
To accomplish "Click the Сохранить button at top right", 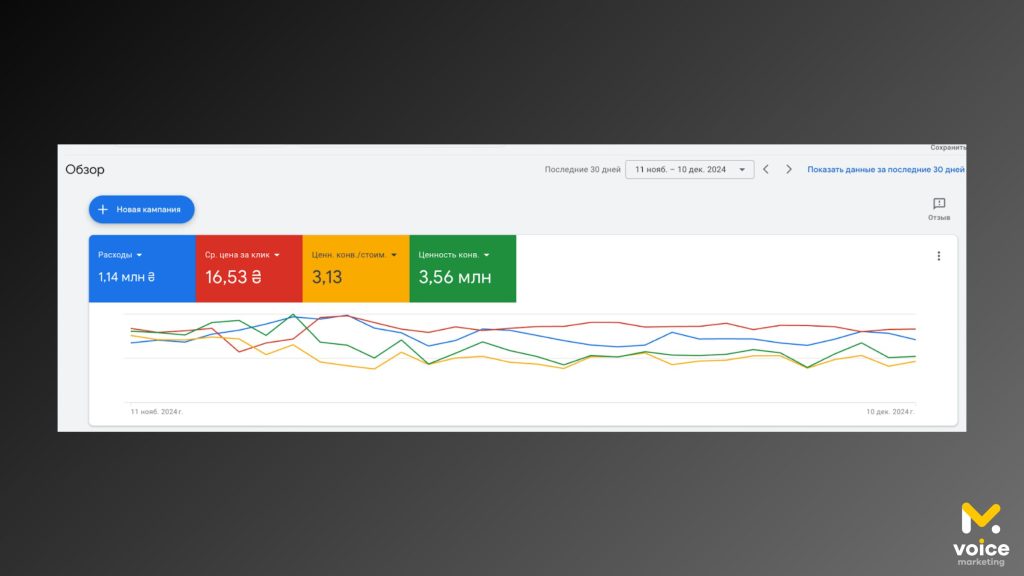I will click(948, 147).
